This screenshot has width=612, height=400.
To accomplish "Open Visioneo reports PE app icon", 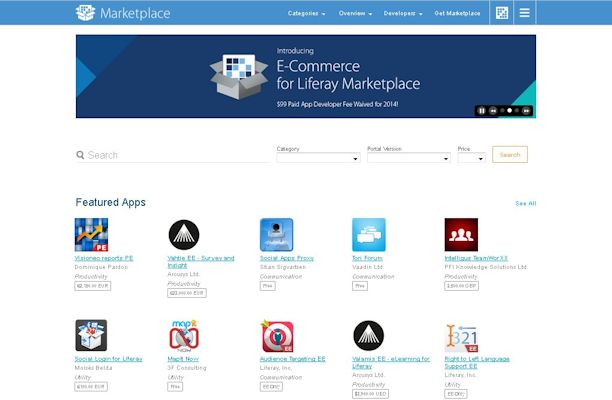I will [x=91, y=235].
